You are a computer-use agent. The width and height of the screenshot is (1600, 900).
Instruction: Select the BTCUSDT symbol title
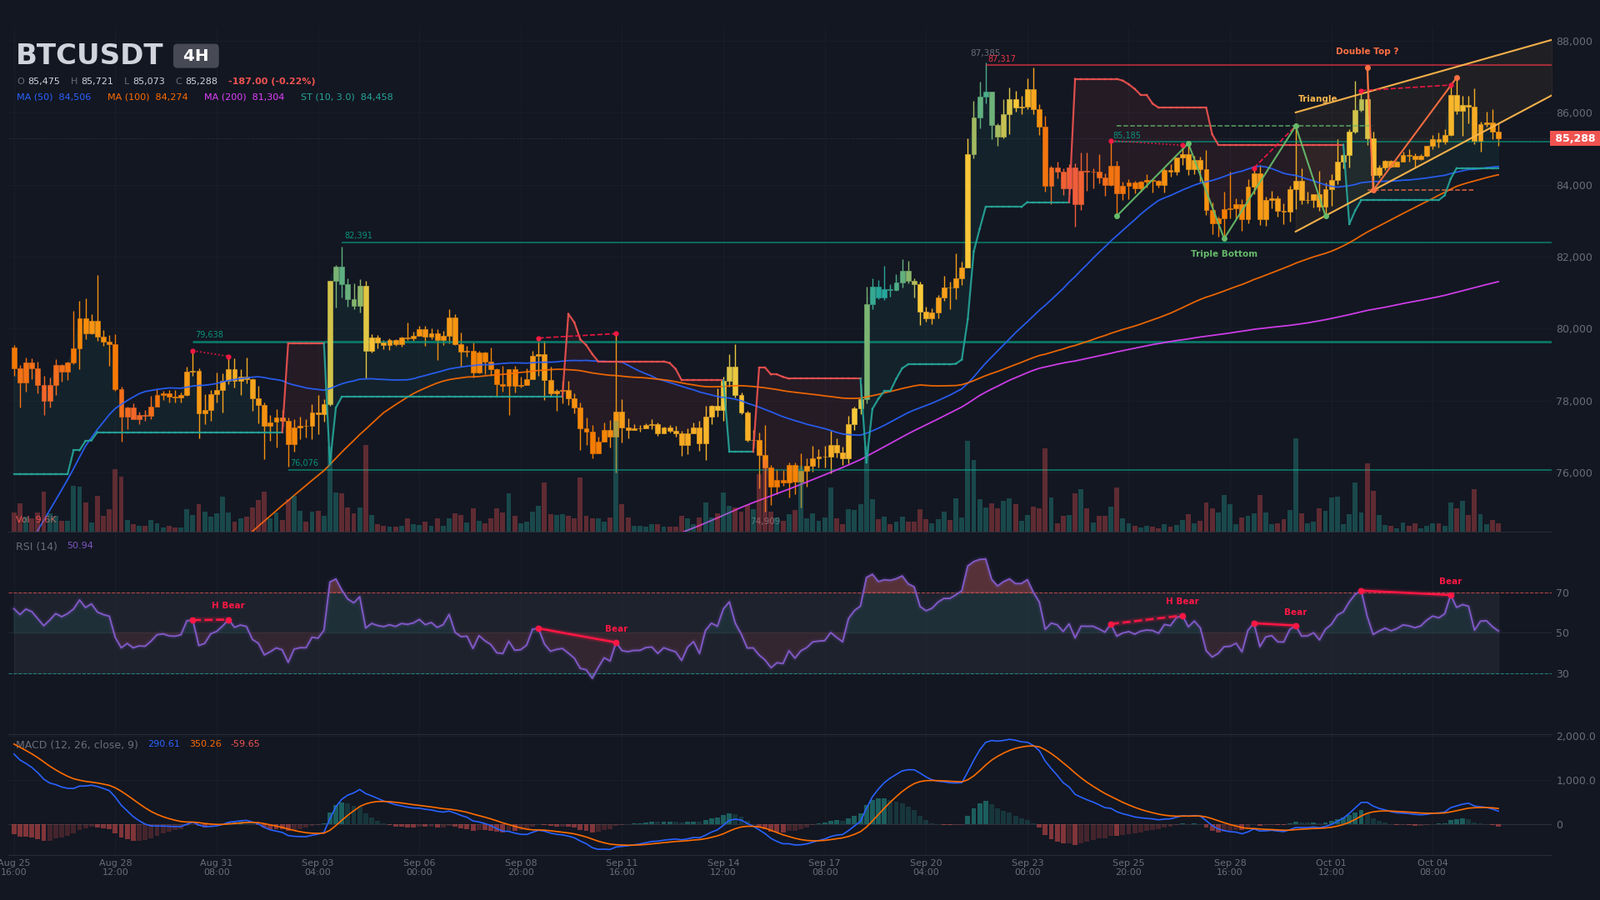(x=89, y=55)
